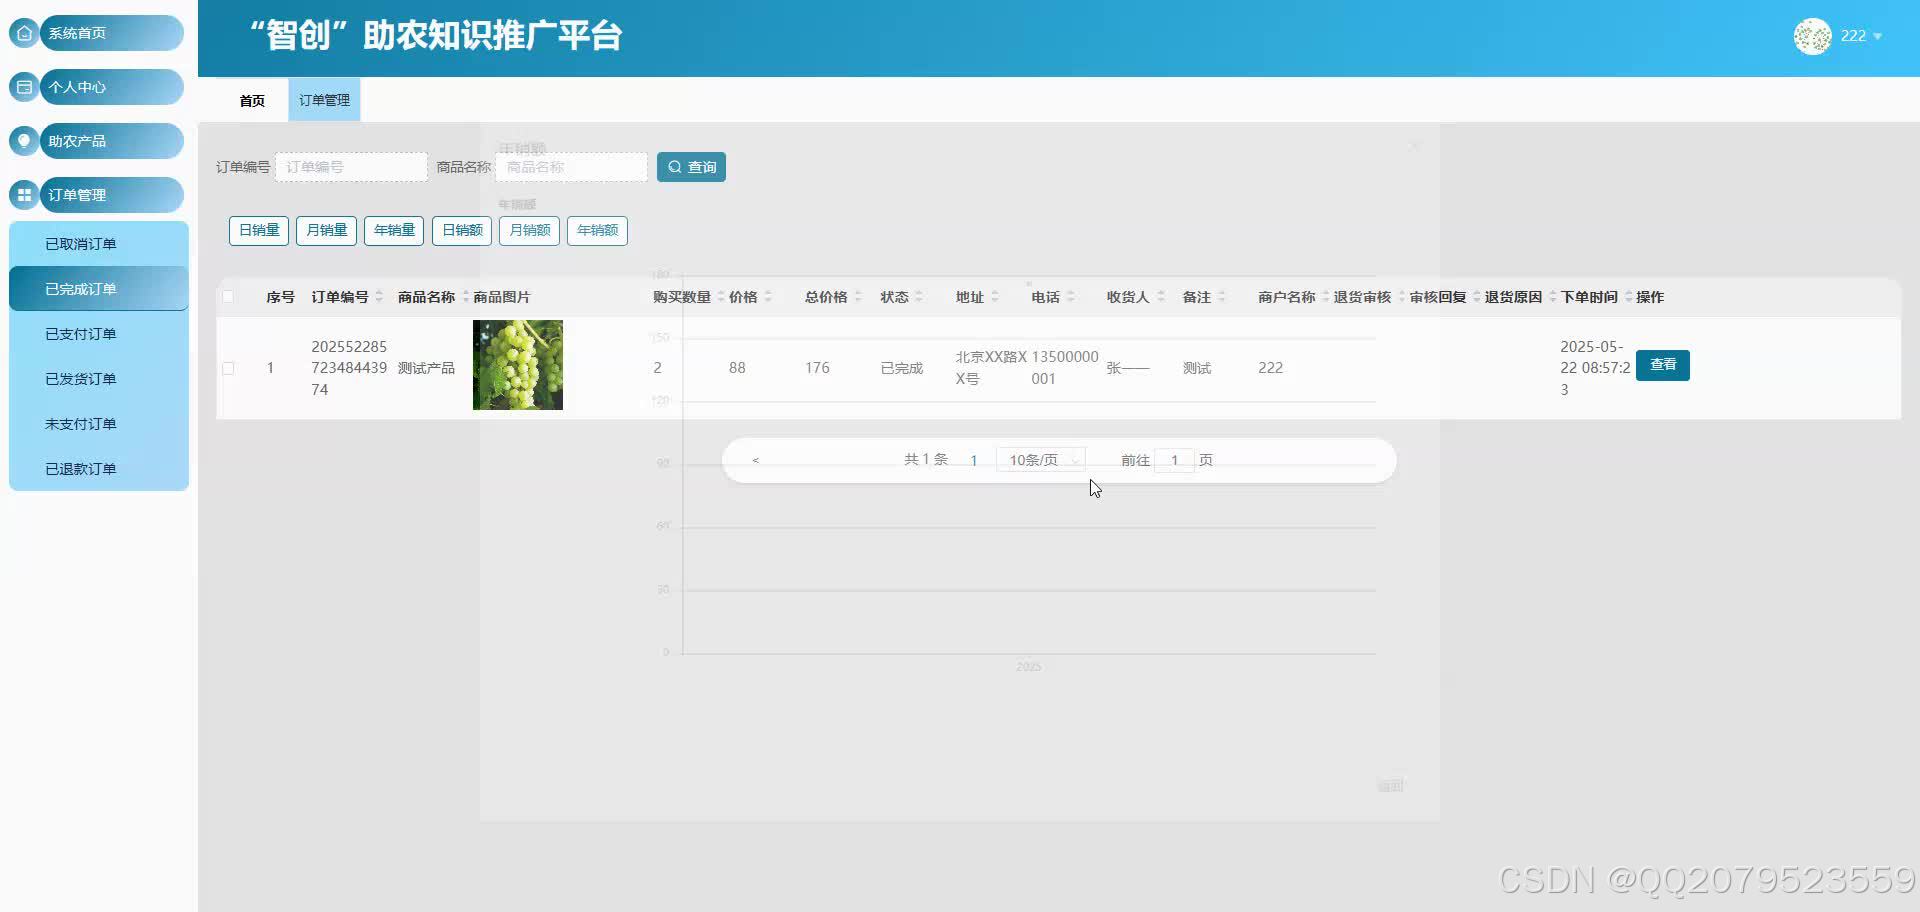Click the 年销额 button
Image resolution: width=1920 pixels, height=912 pixels.
point(597,230)
